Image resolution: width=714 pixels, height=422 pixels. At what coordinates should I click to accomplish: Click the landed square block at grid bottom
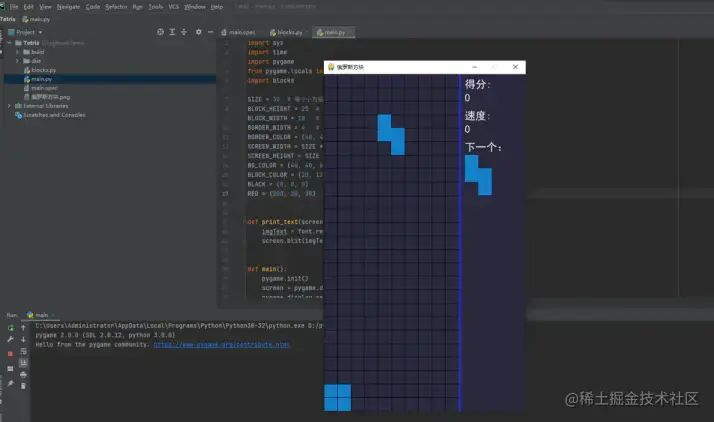tap(337, 397)
